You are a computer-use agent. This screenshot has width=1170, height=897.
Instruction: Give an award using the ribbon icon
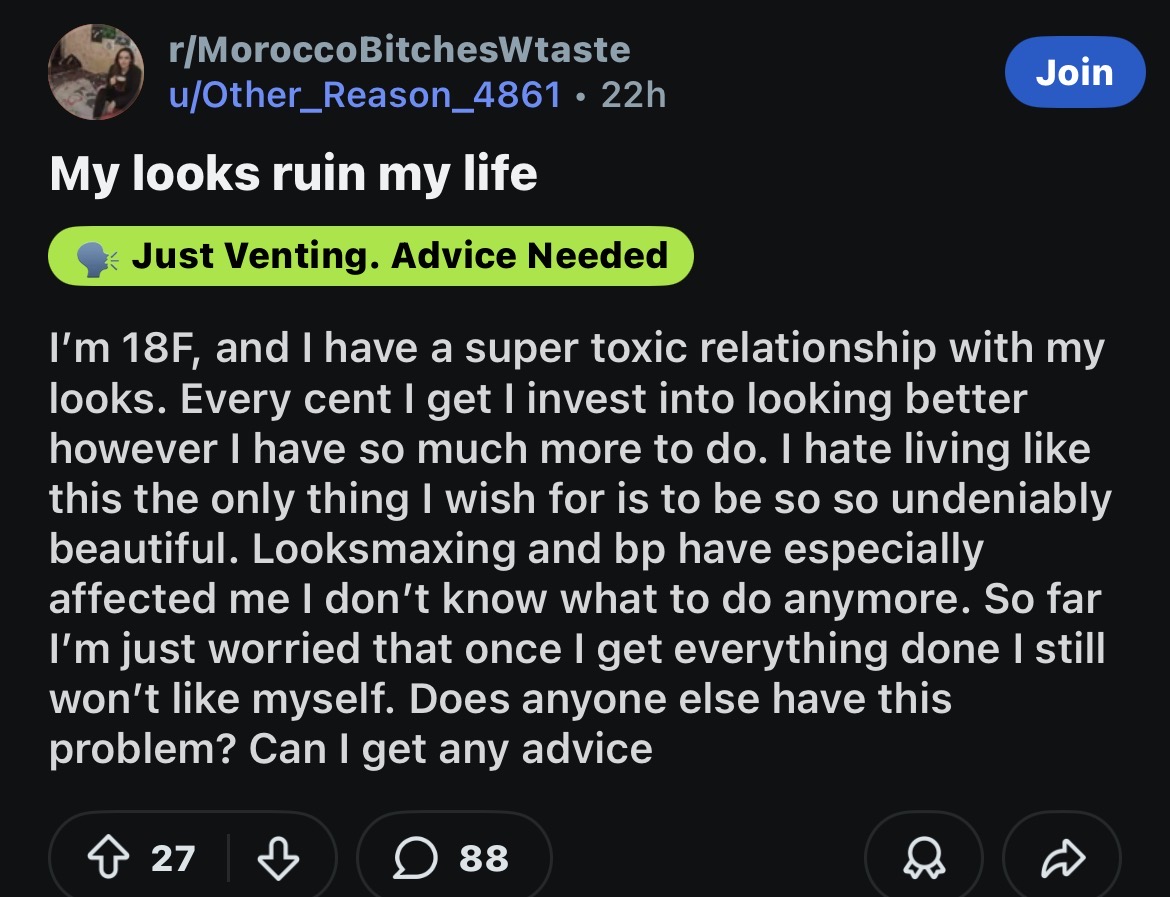pos(924,857)
